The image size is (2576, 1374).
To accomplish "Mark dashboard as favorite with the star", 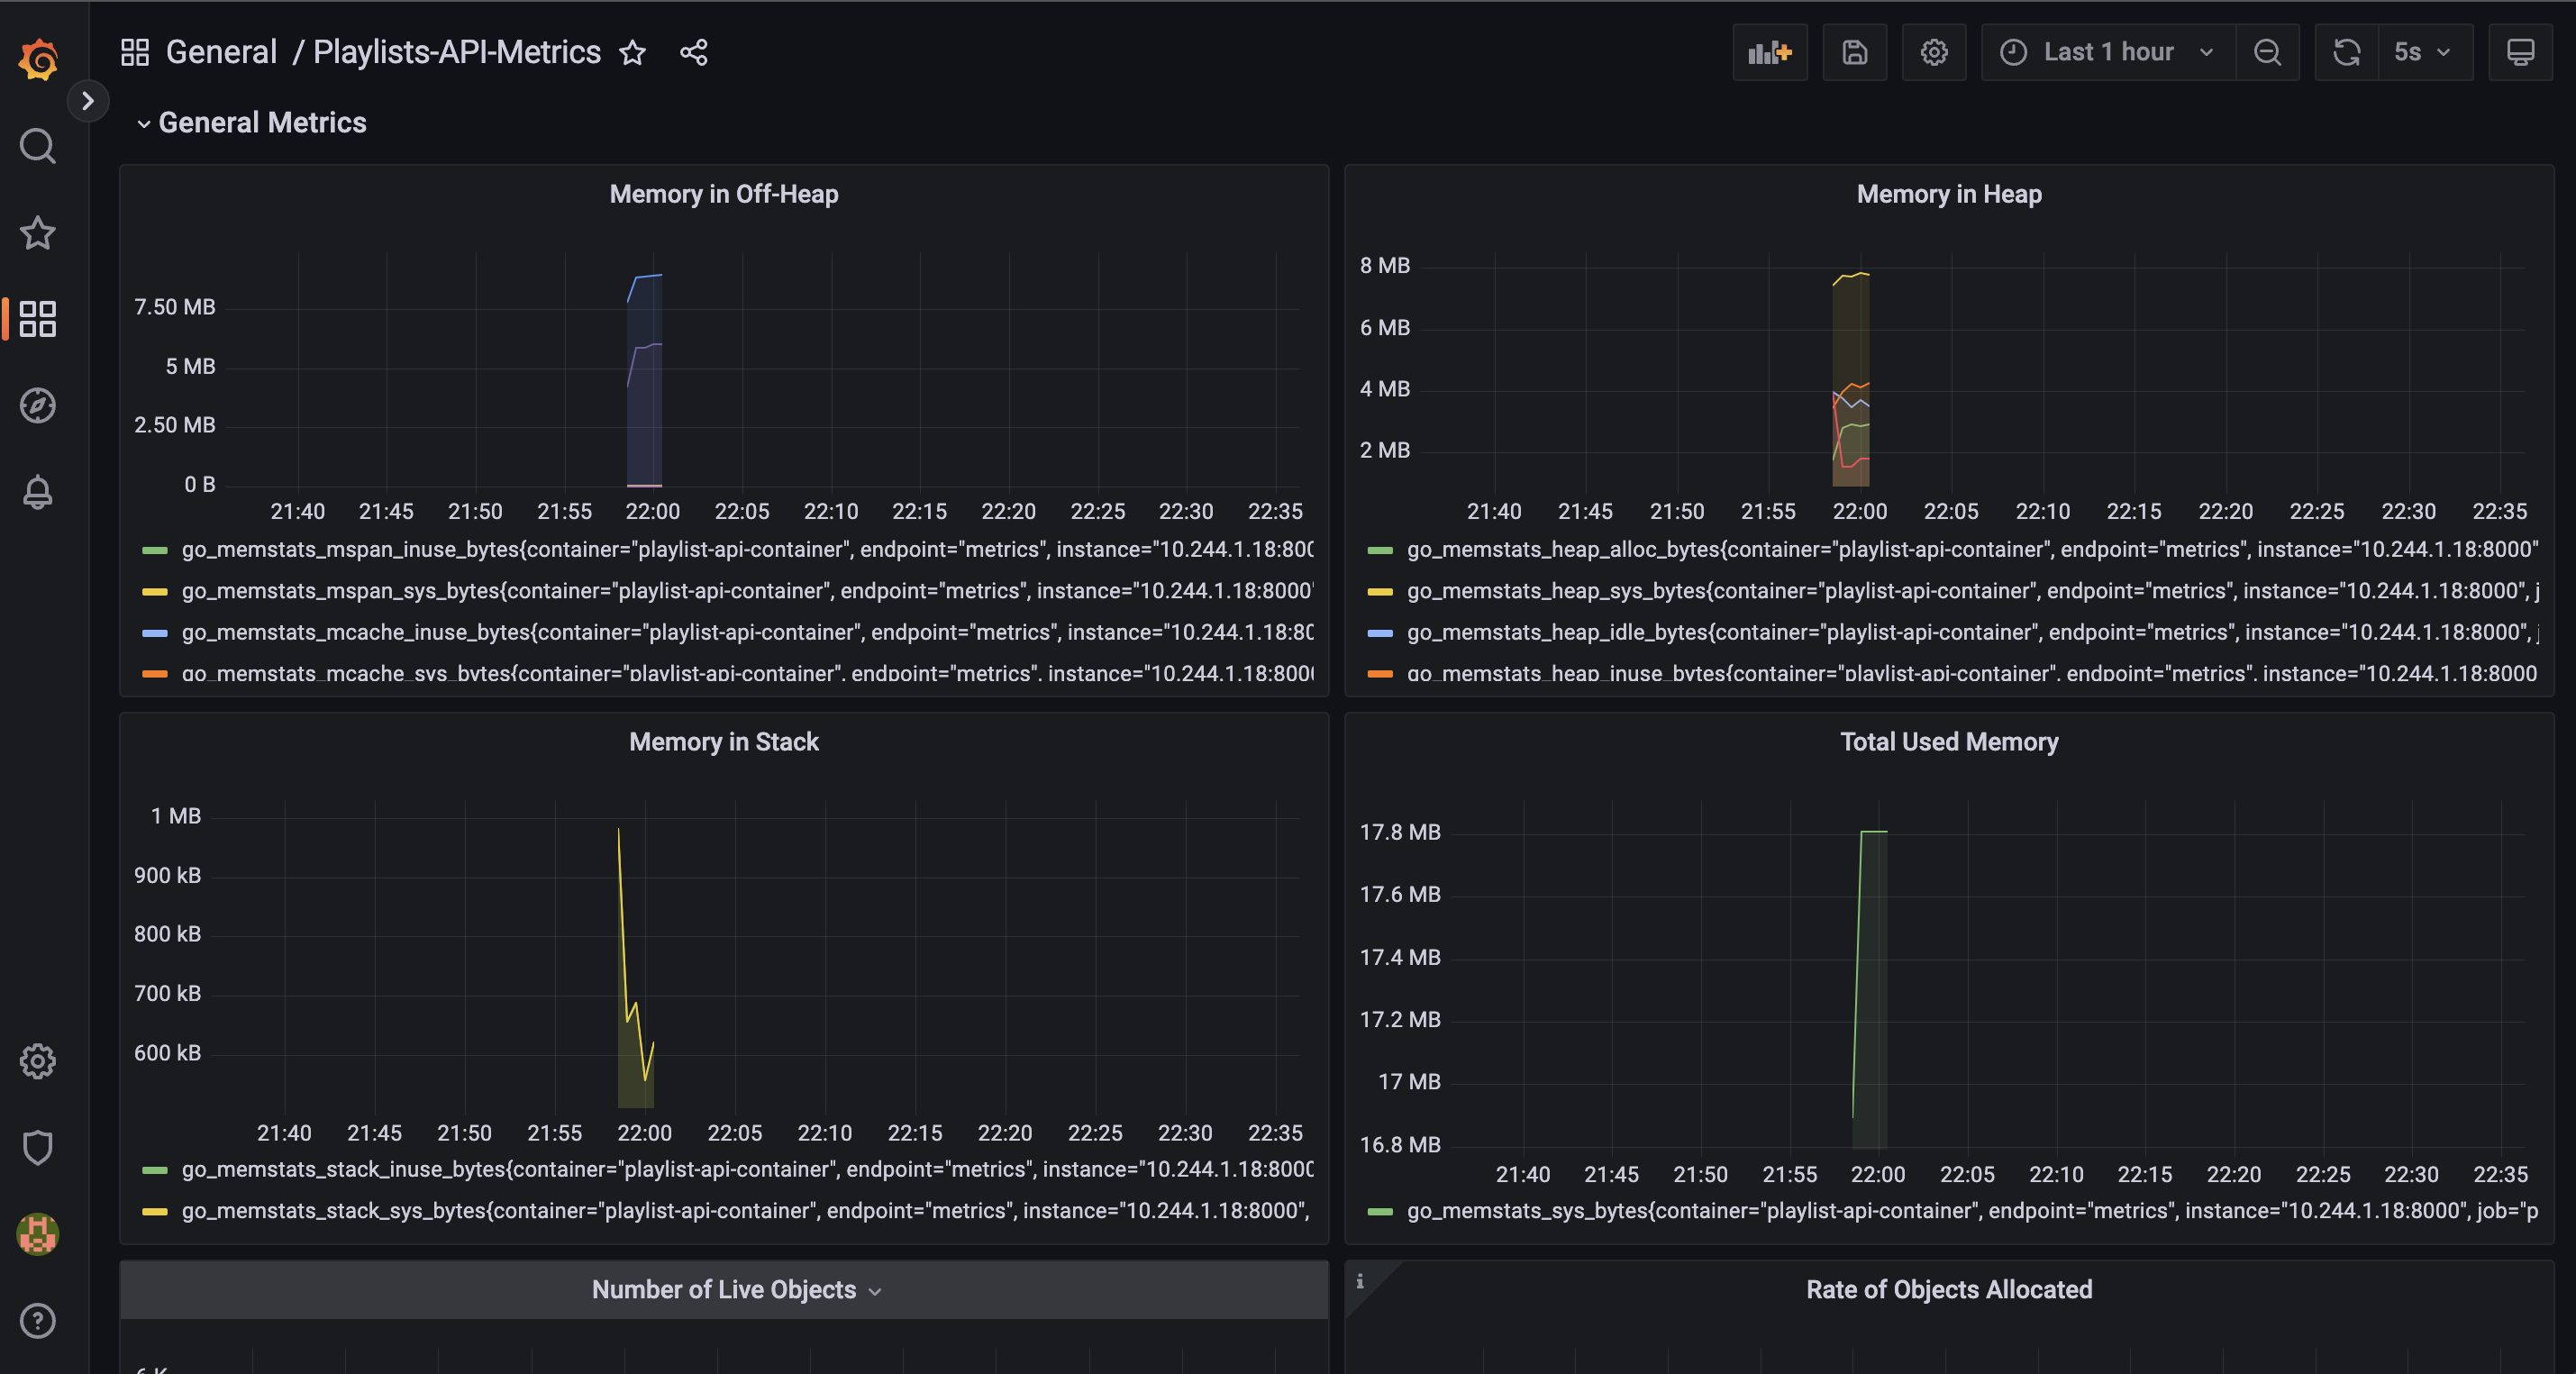I will 632,52.
